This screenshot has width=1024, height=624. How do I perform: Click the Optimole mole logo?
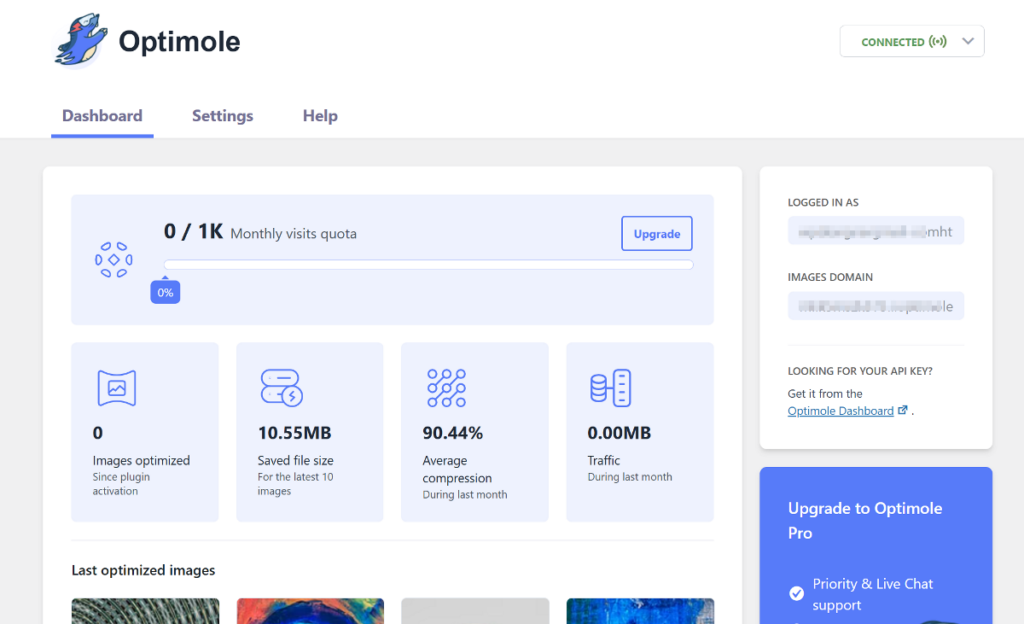coord(80,40)
